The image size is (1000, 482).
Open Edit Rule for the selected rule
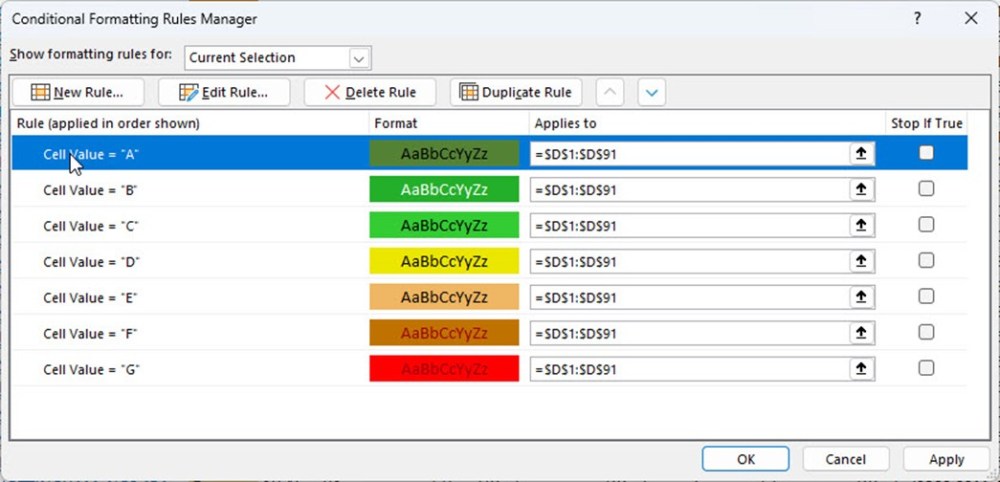224,92
